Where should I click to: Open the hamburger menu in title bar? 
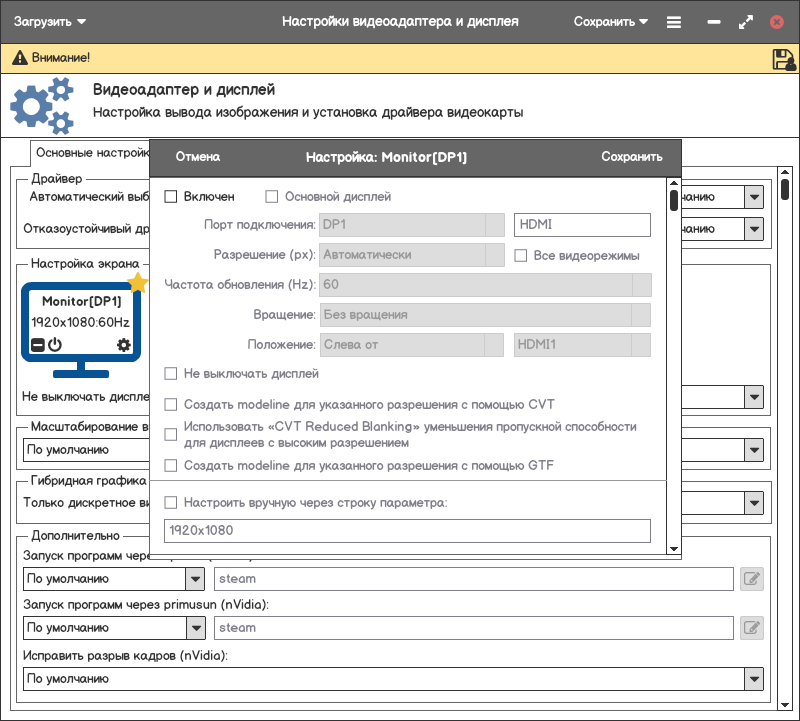(x=674, y=21)
